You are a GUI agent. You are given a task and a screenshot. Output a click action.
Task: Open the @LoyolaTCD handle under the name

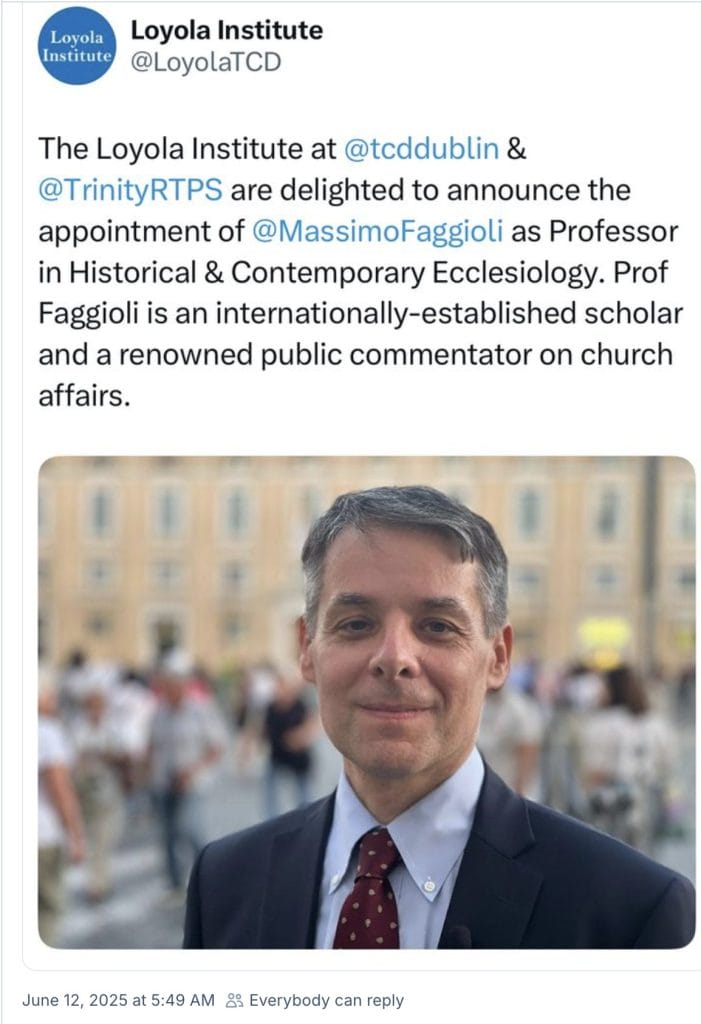click(206, 63)
